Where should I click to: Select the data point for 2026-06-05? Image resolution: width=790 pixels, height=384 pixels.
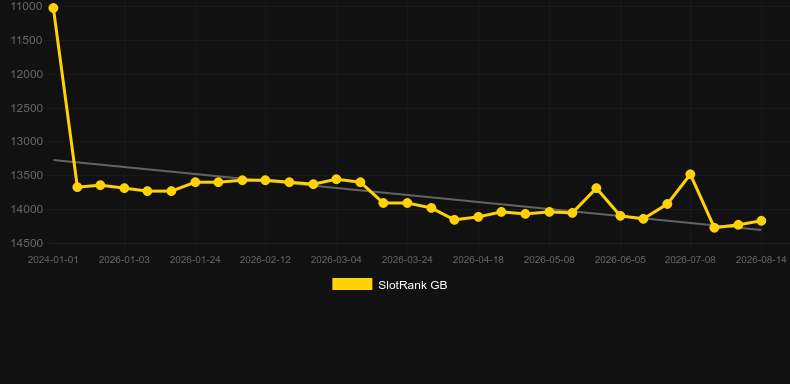[x=620, y=216]
